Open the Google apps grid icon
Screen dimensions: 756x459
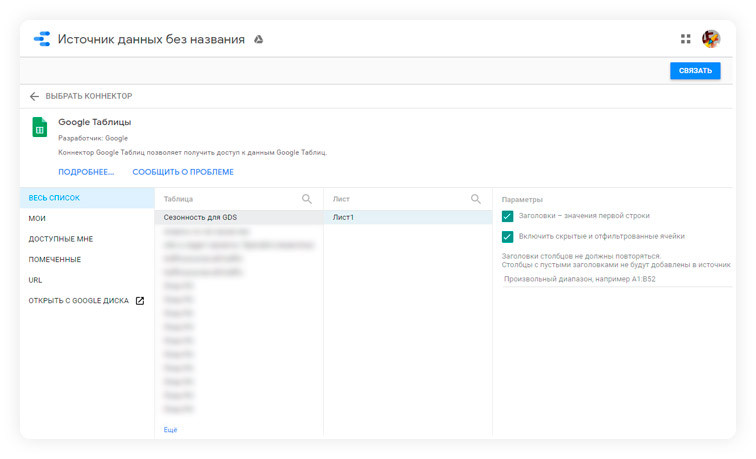tap(685, 39)
